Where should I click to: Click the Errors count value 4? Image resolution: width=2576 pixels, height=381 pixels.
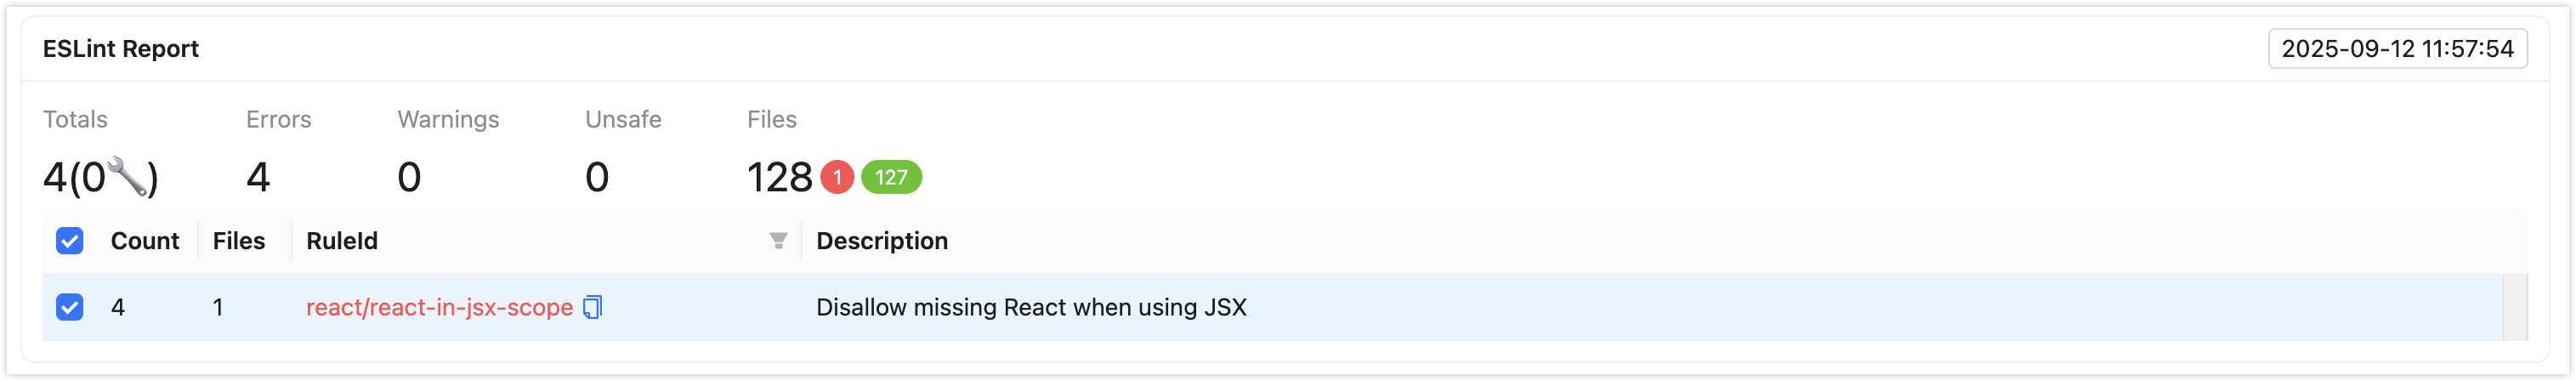[258, 177]
